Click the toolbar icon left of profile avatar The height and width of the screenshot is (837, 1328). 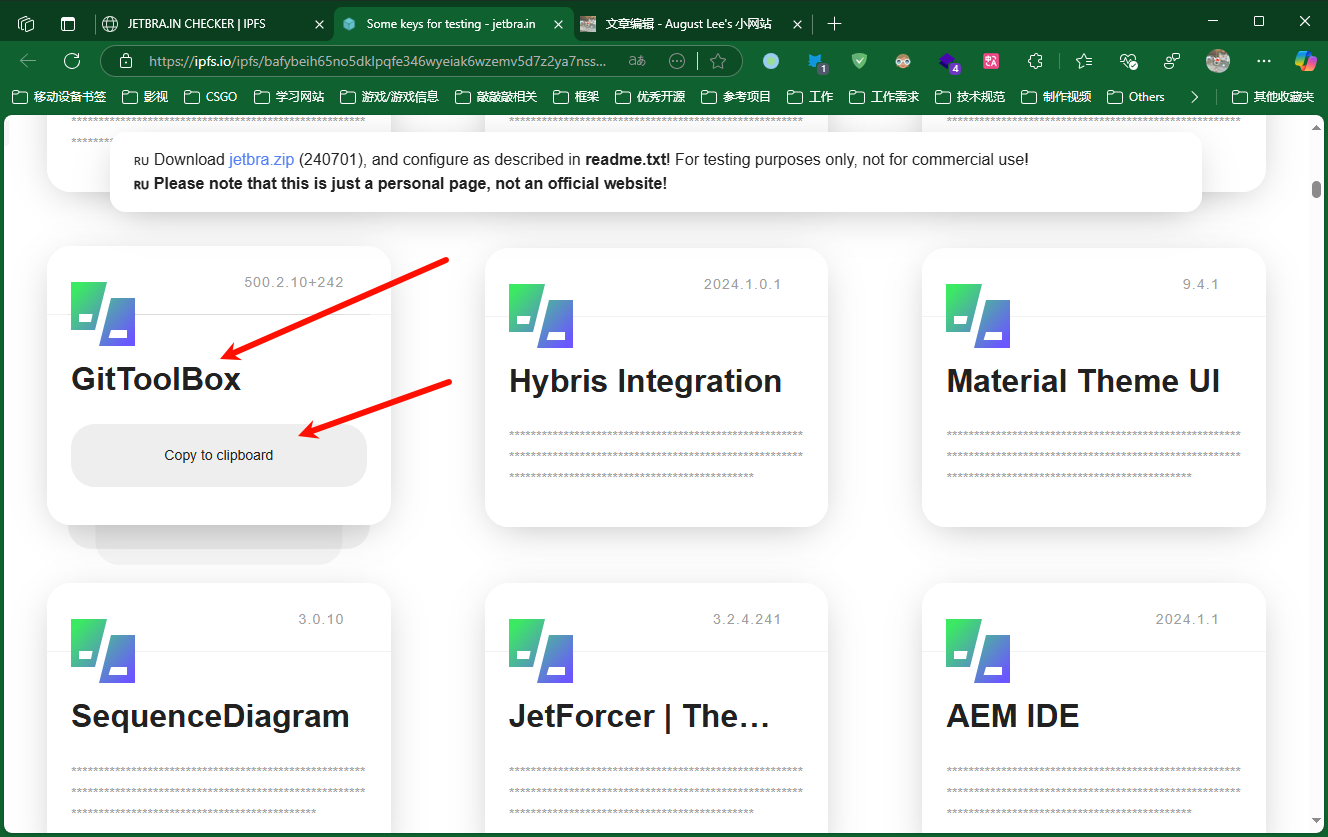coord(1172,61)
